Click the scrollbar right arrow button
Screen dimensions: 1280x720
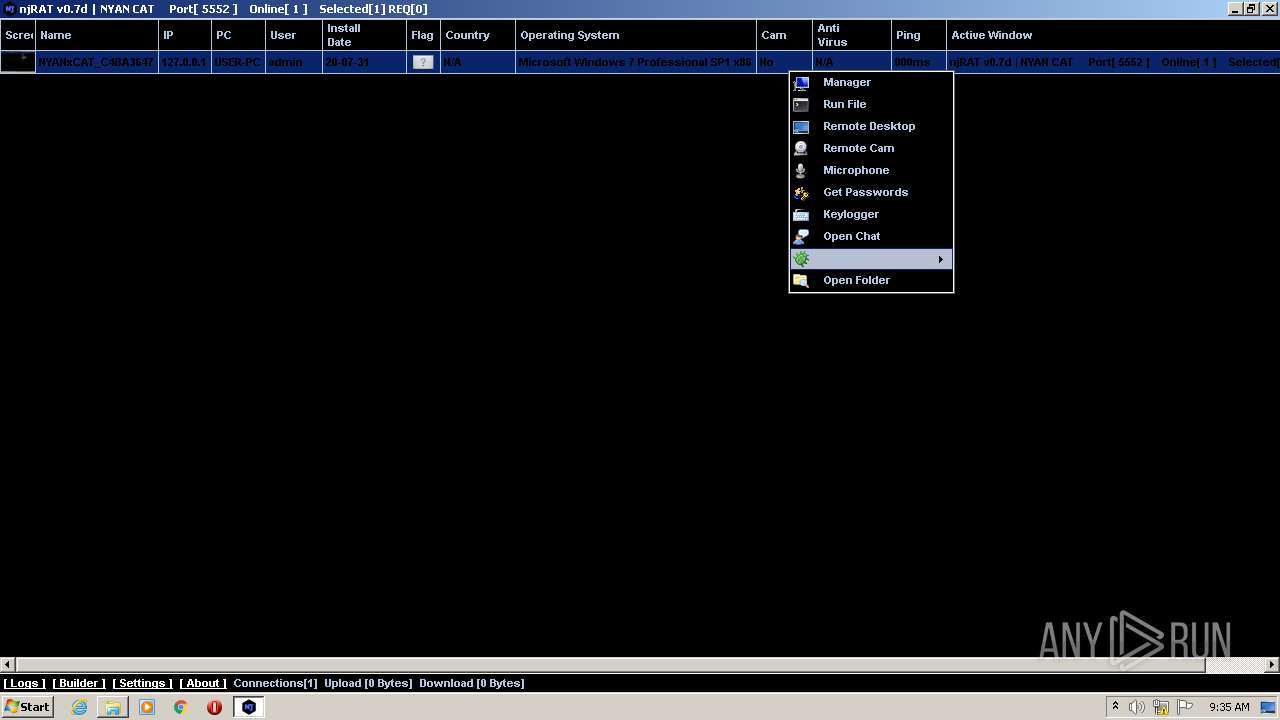tap(1272, 664)
